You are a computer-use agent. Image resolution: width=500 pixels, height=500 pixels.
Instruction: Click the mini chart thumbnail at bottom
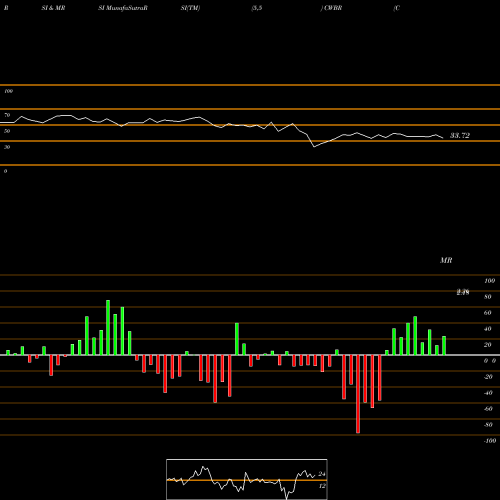(247, 479)
